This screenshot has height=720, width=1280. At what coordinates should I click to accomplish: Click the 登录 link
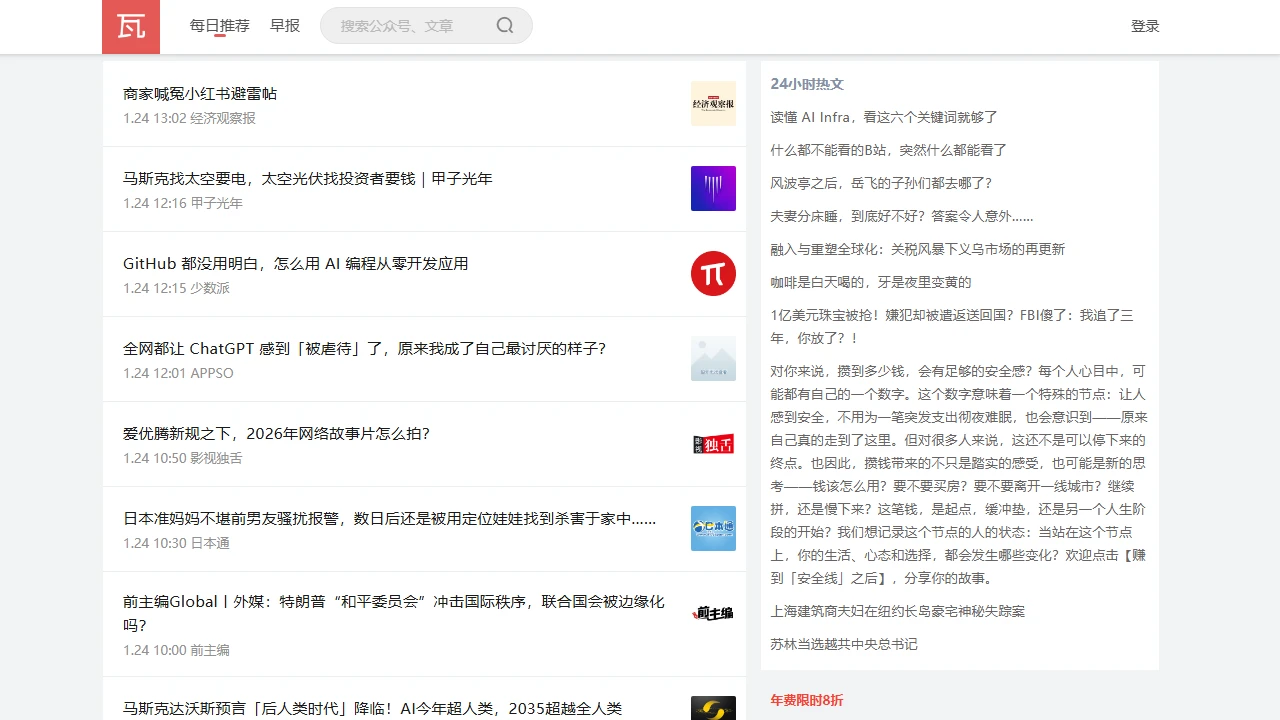pyautogui.click(x=1145, y=25)
